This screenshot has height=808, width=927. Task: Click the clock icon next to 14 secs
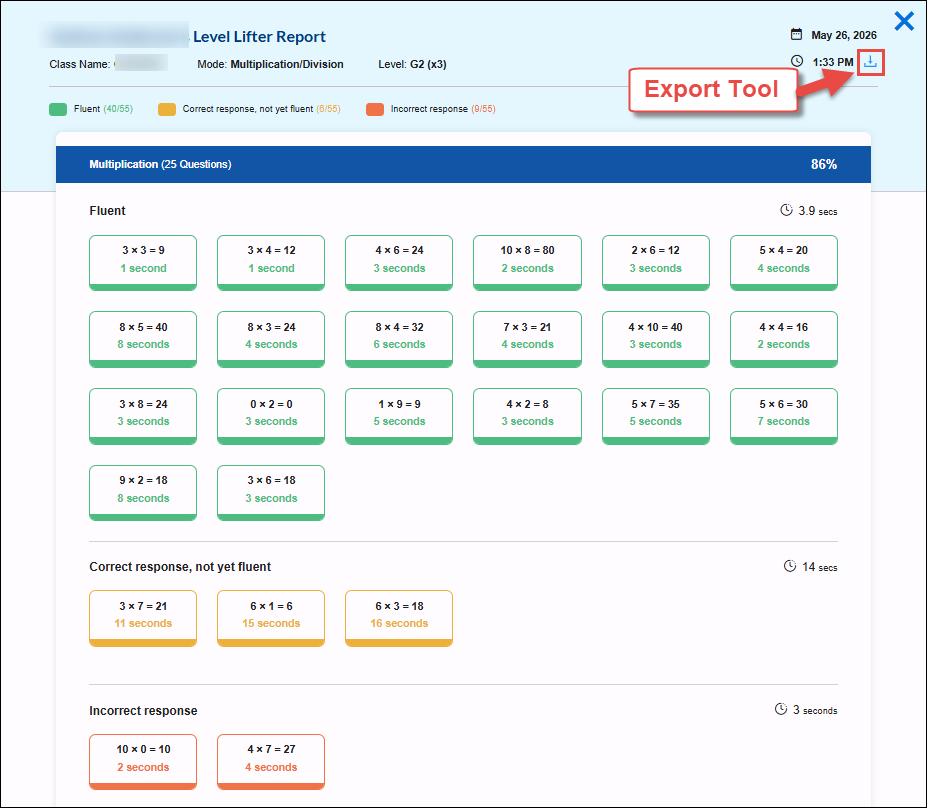point(790,566)
